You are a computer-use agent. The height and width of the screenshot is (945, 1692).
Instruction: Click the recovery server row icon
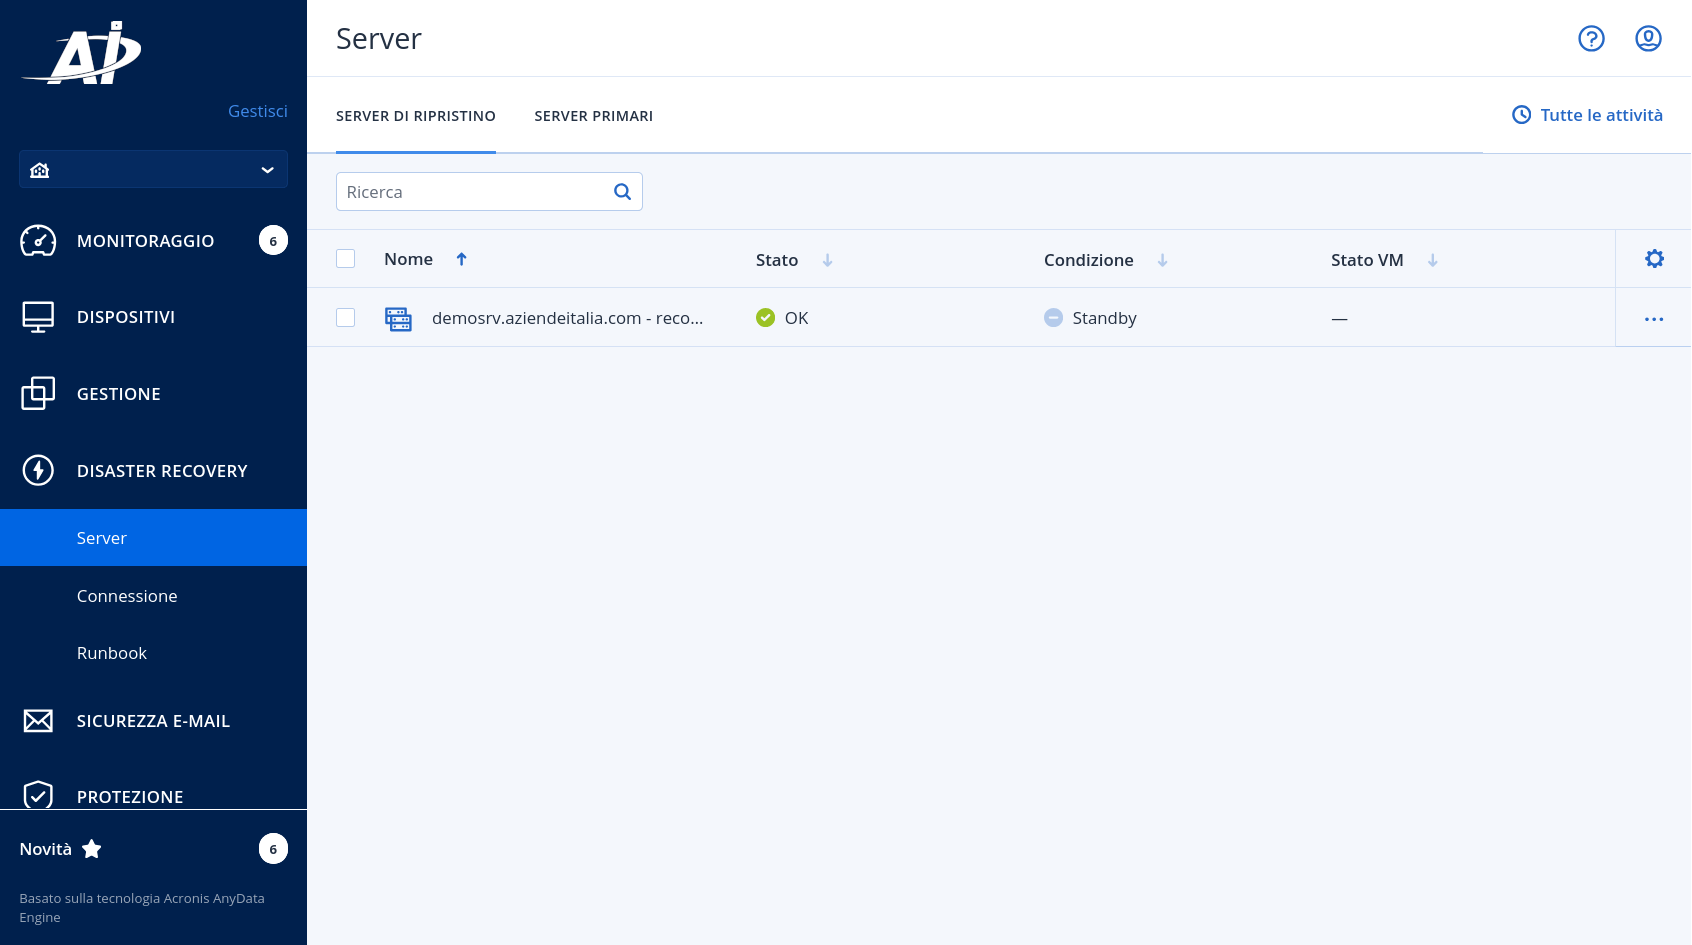pos(398,319)
